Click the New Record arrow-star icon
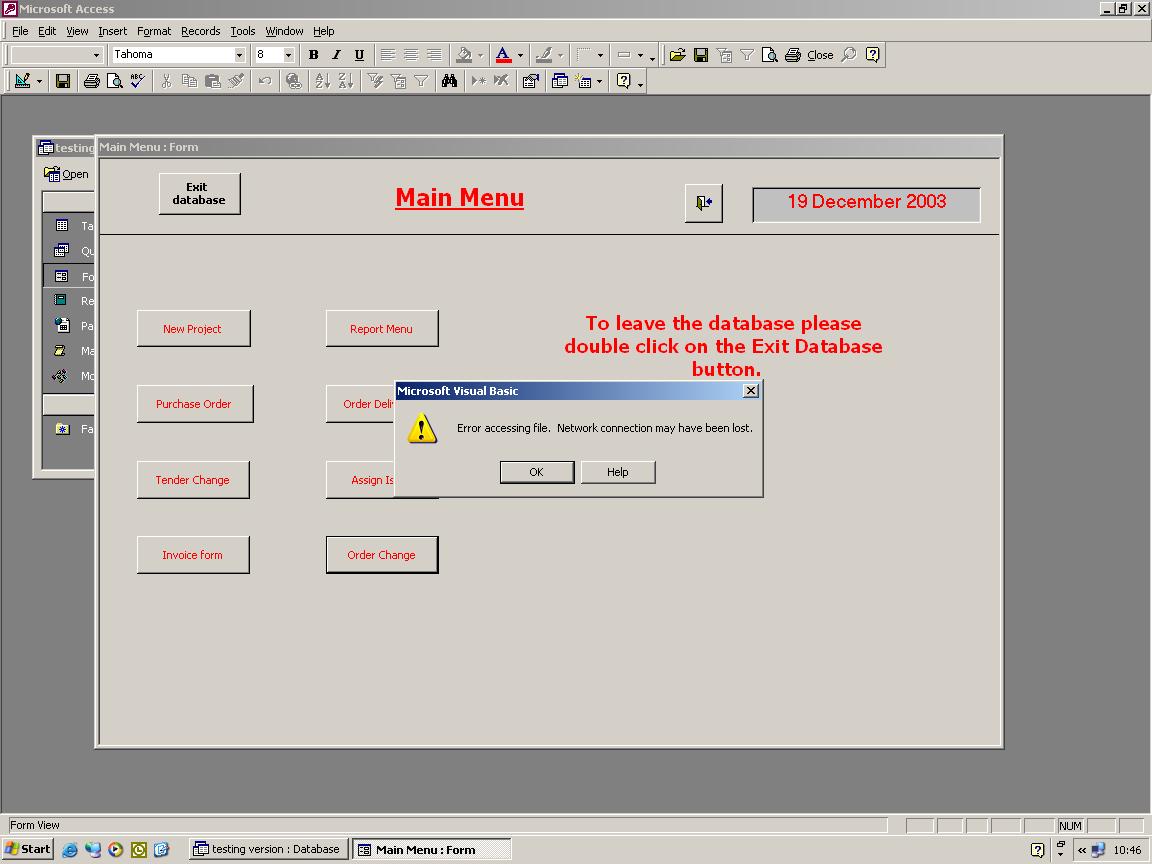Screen dimensions: 1152x864 (478, 81)
